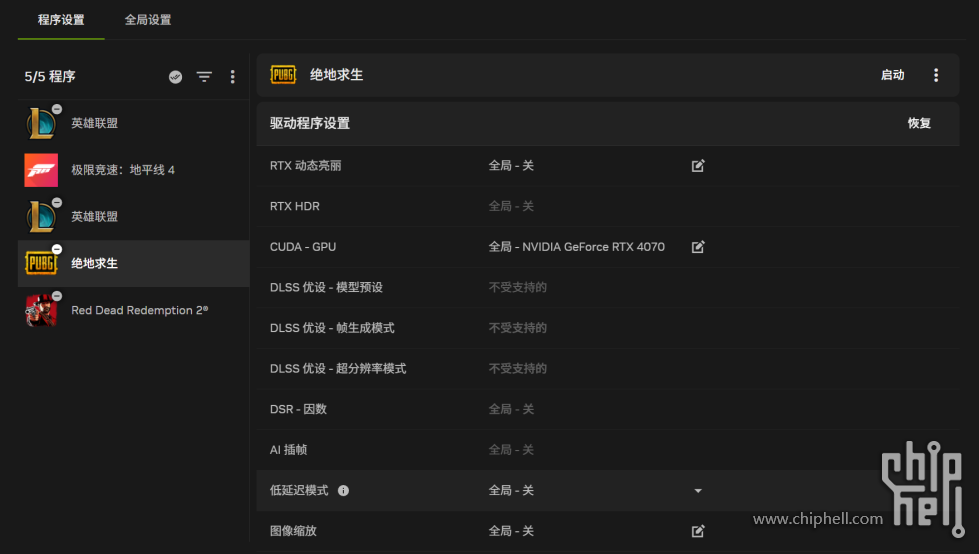Select the 绝地求生 entry label in program list
The width and height of the screenshot is (979, 554).
94,264
